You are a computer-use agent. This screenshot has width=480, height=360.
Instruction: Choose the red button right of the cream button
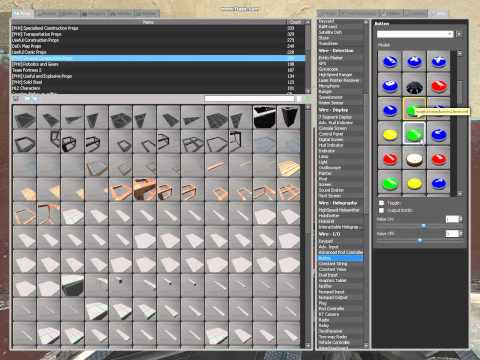coord(439,159)
